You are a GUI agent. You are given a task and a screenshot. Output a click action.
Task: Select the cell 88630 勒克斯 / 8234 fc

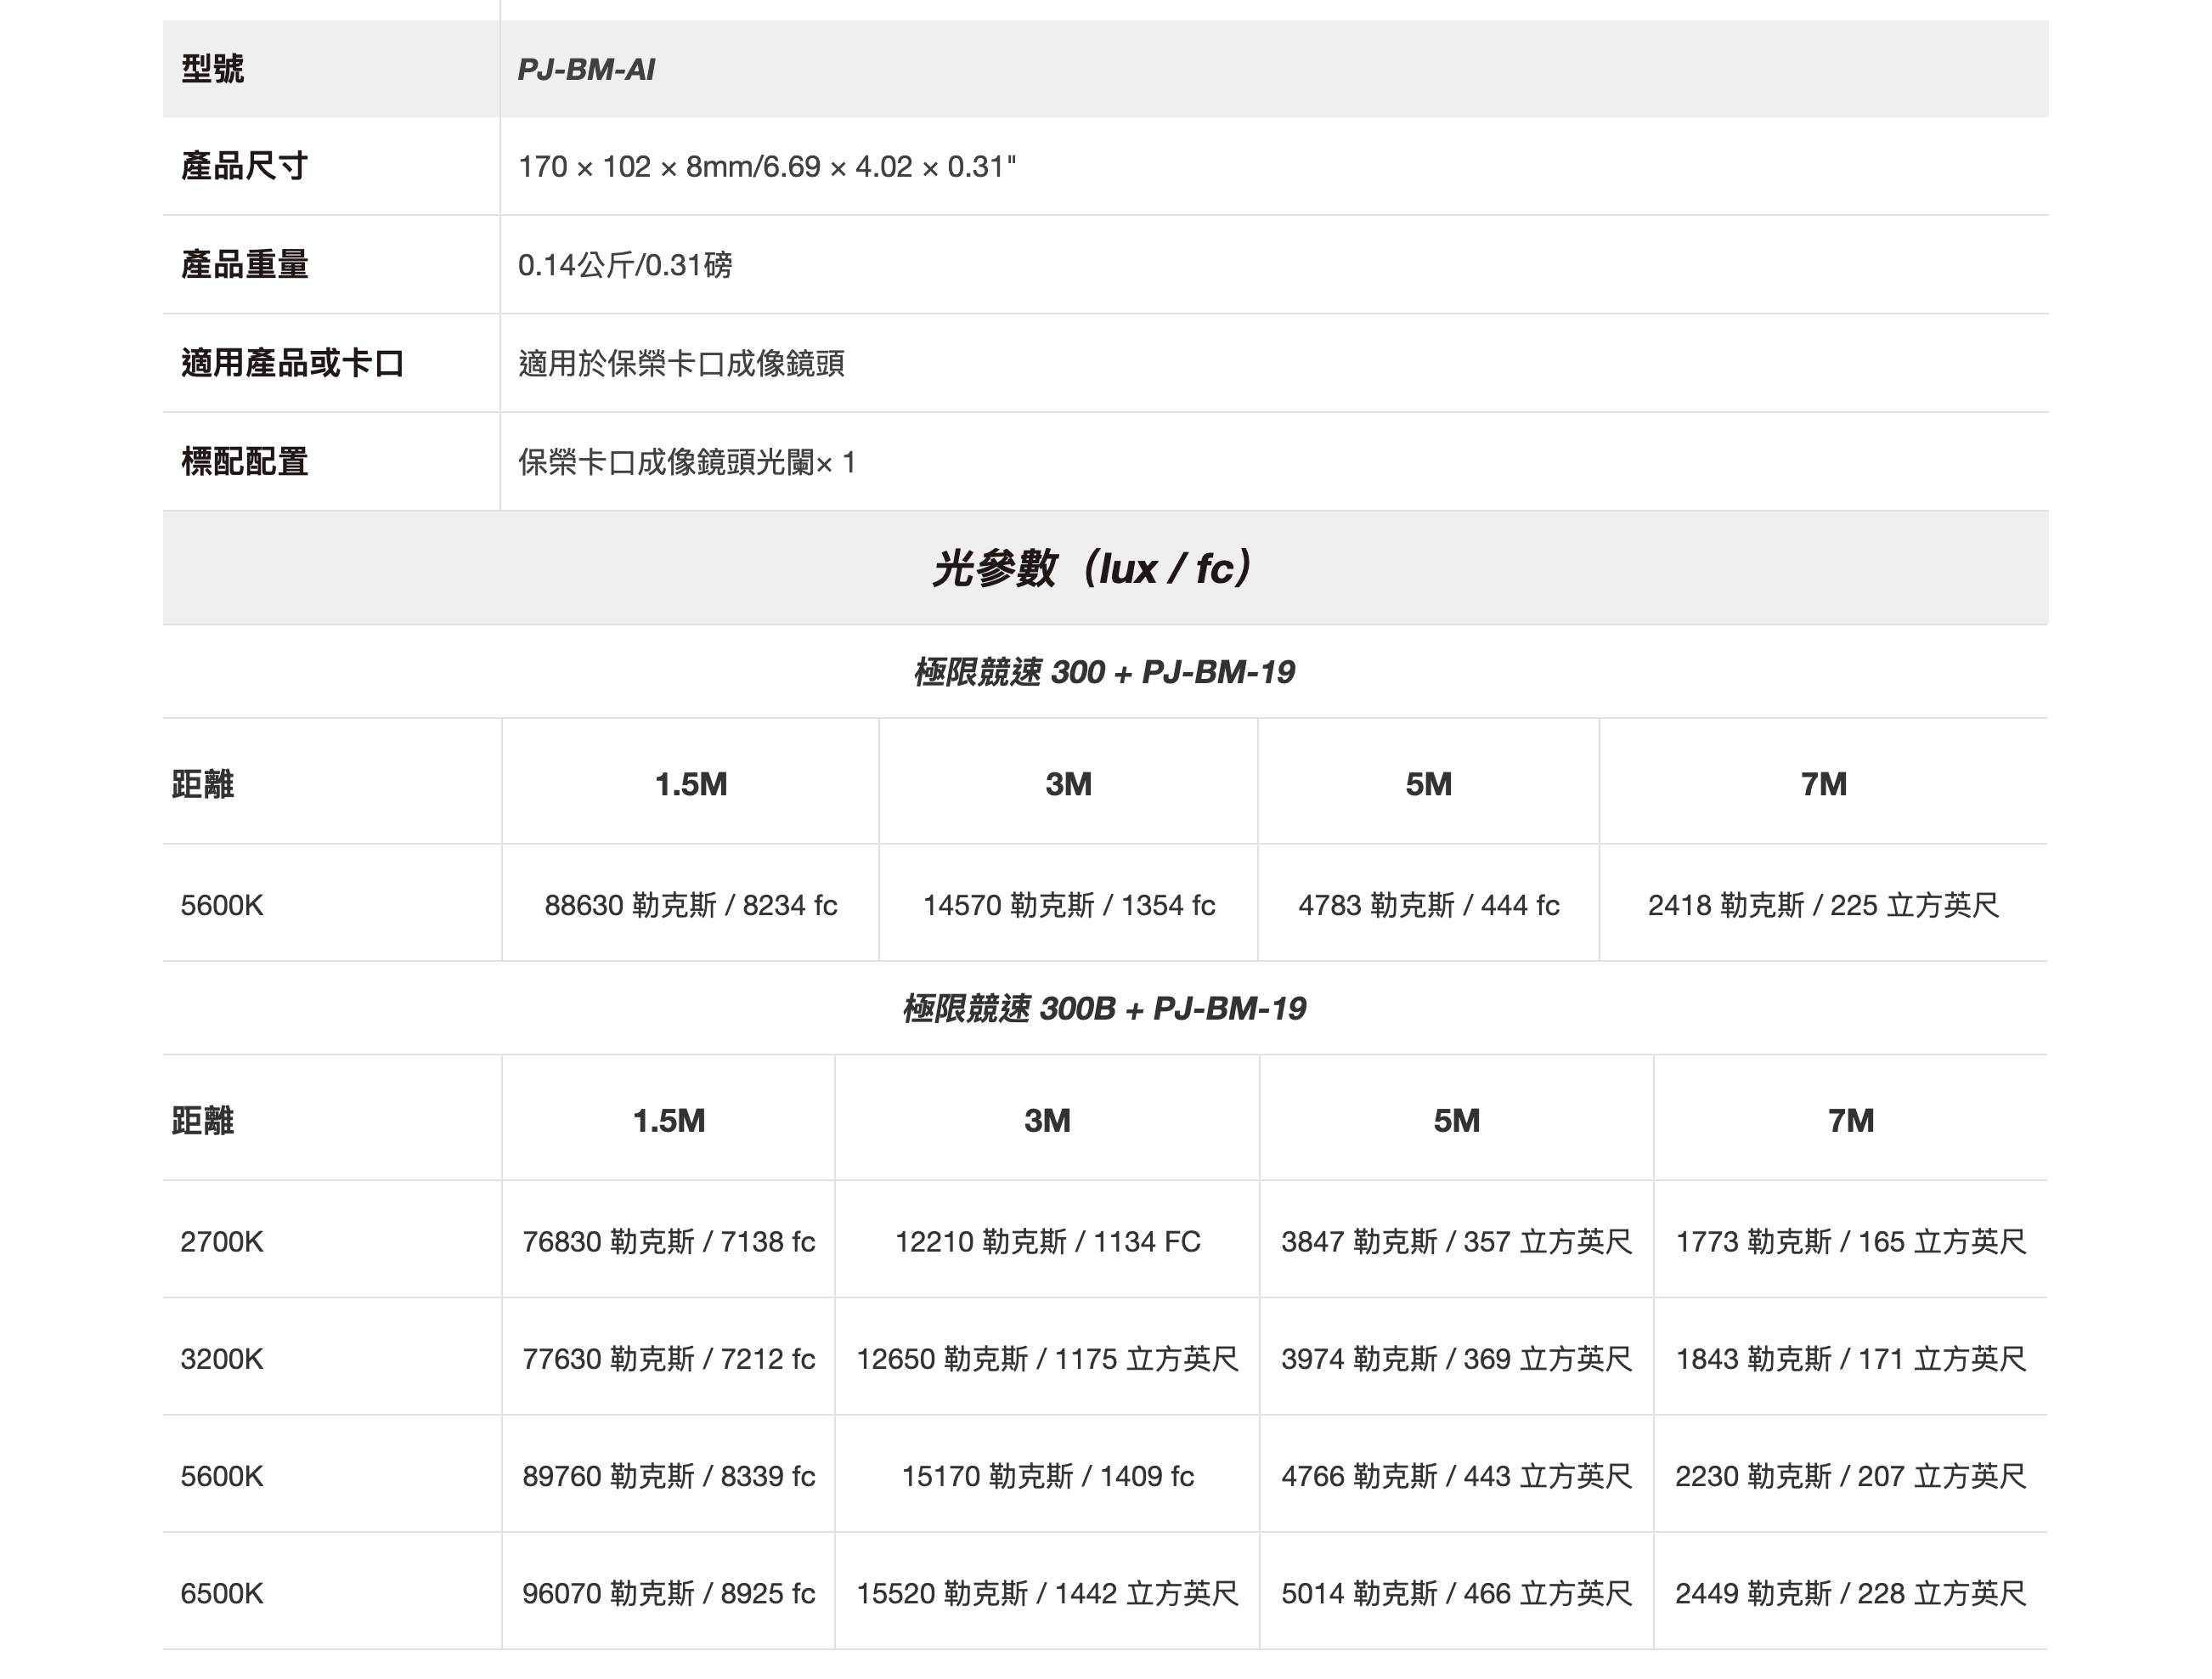[x=691, y=905]
